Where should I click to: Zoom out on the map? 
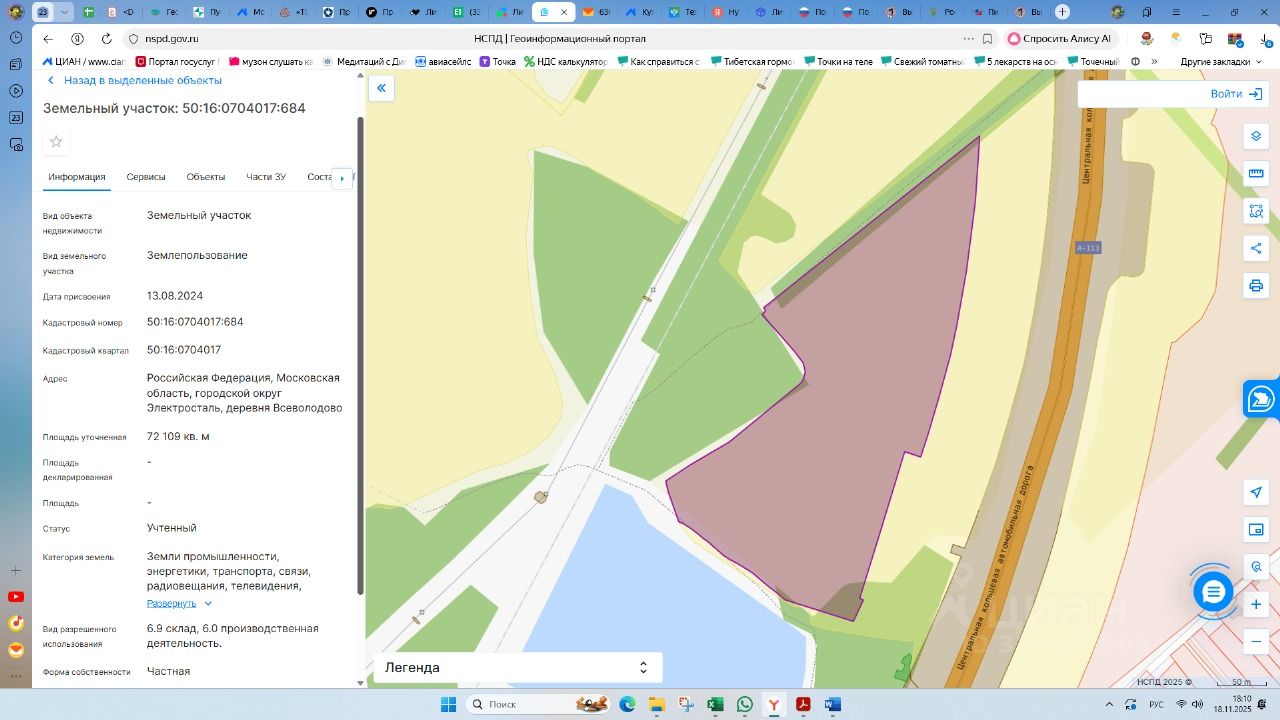tap(1256, 641)
